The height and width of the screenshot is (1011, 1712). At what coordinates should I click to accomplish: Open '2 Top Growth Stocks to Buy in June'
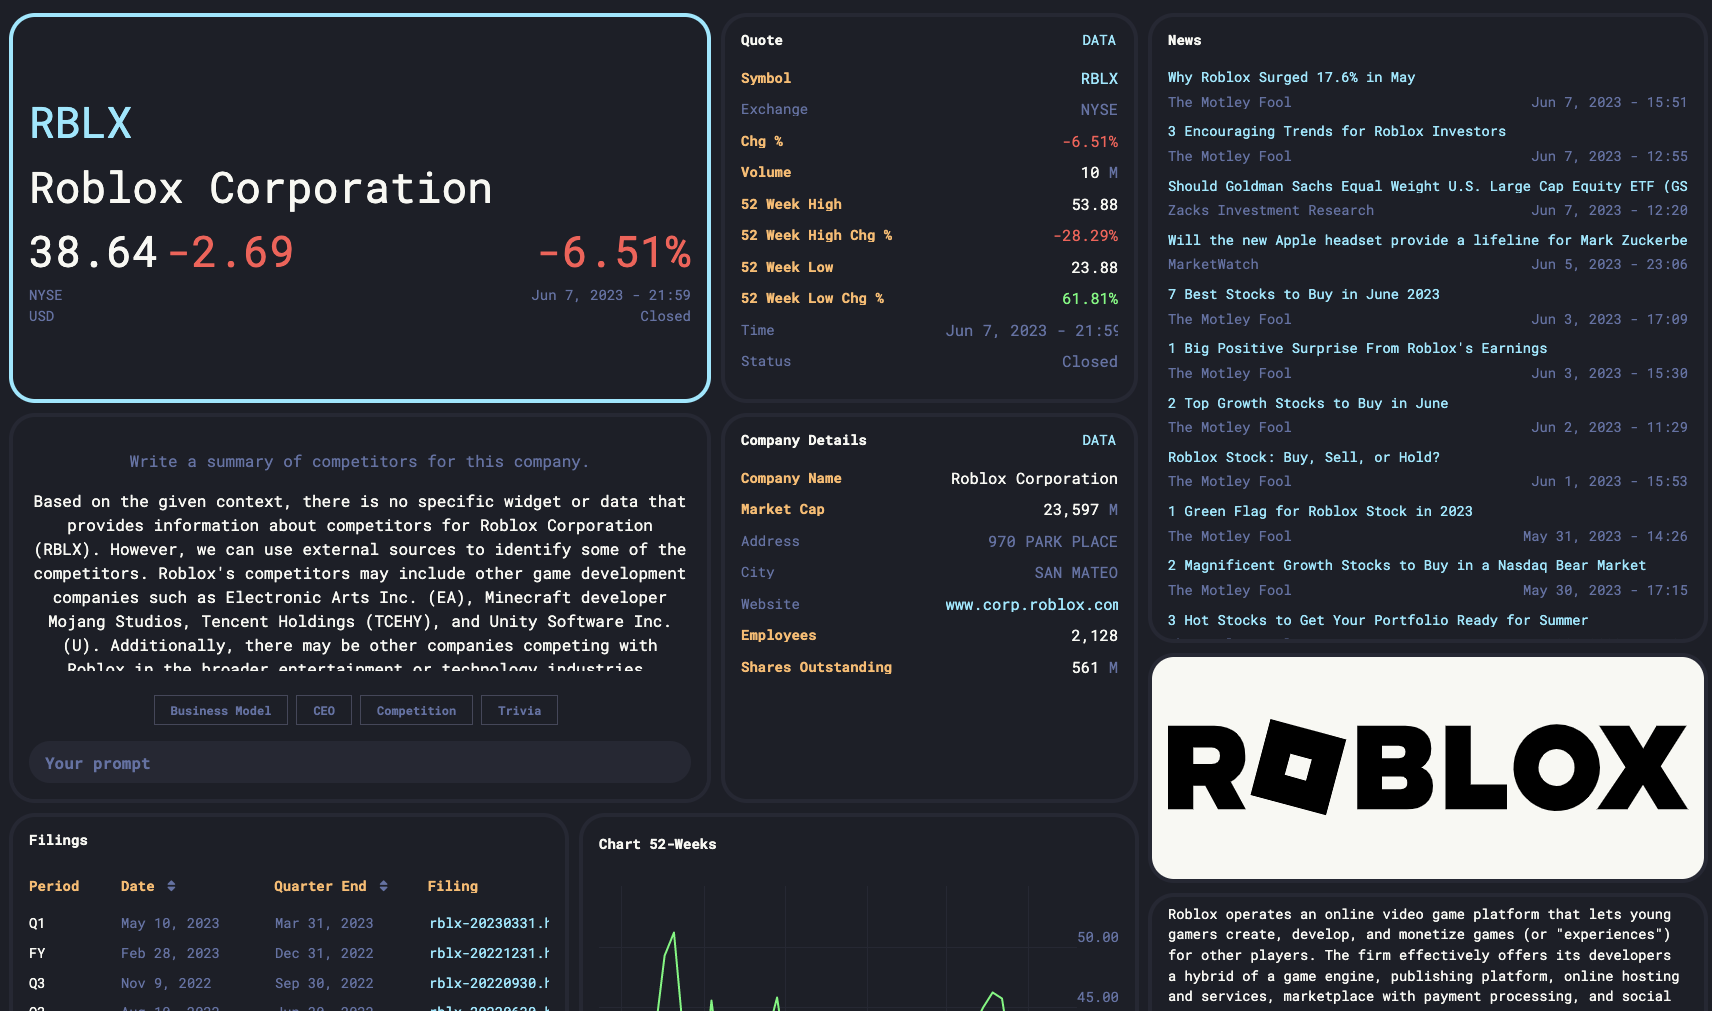[1307, 403]
